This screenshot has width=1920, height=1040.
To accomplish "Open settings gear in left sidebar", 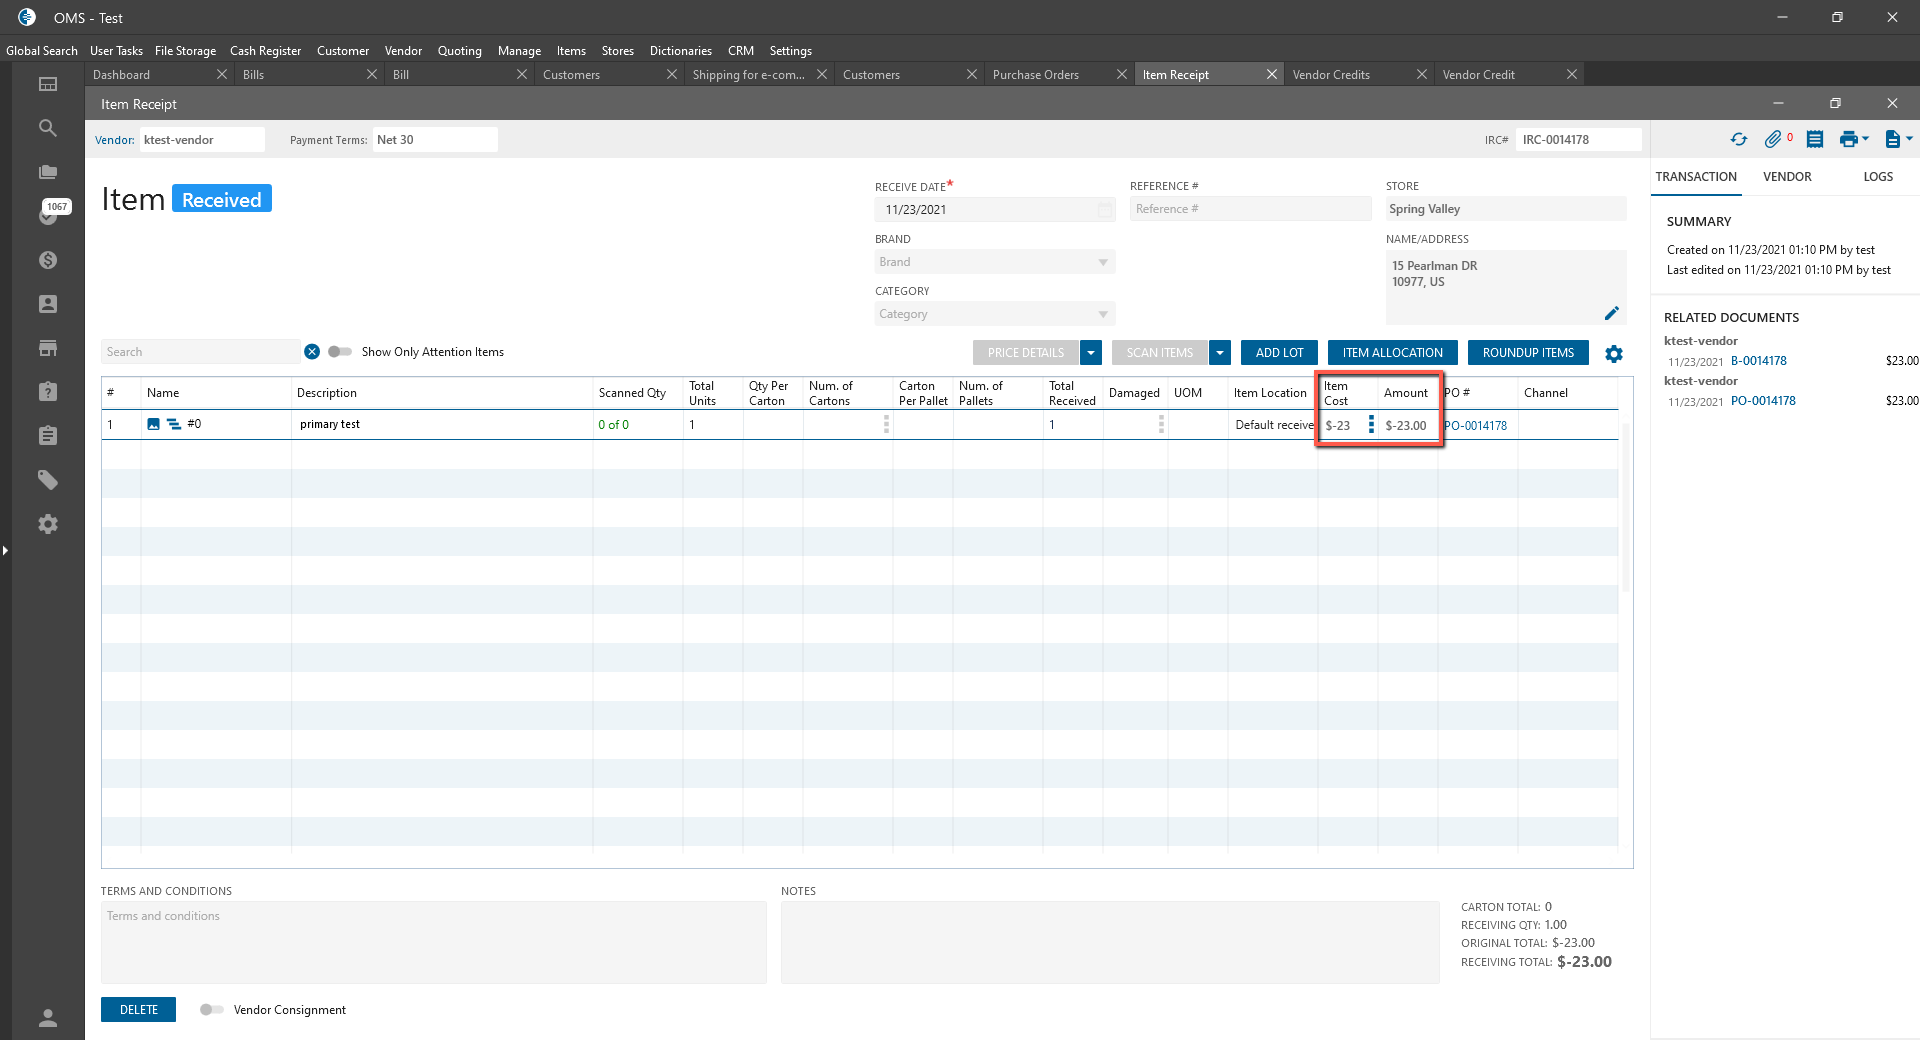I will click(47, 524).
